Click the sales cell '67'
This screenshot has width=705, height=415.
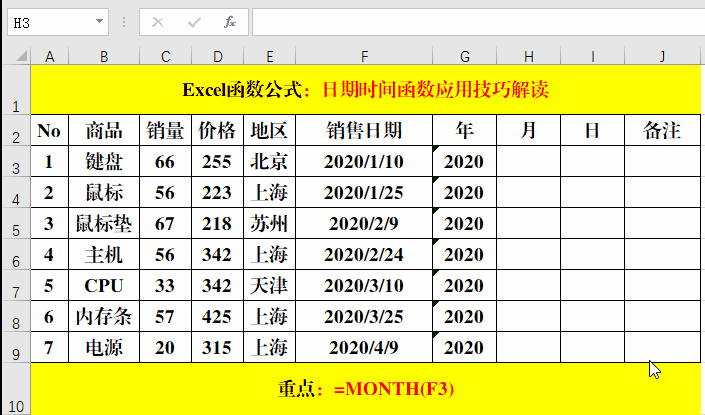click(165, 223)
